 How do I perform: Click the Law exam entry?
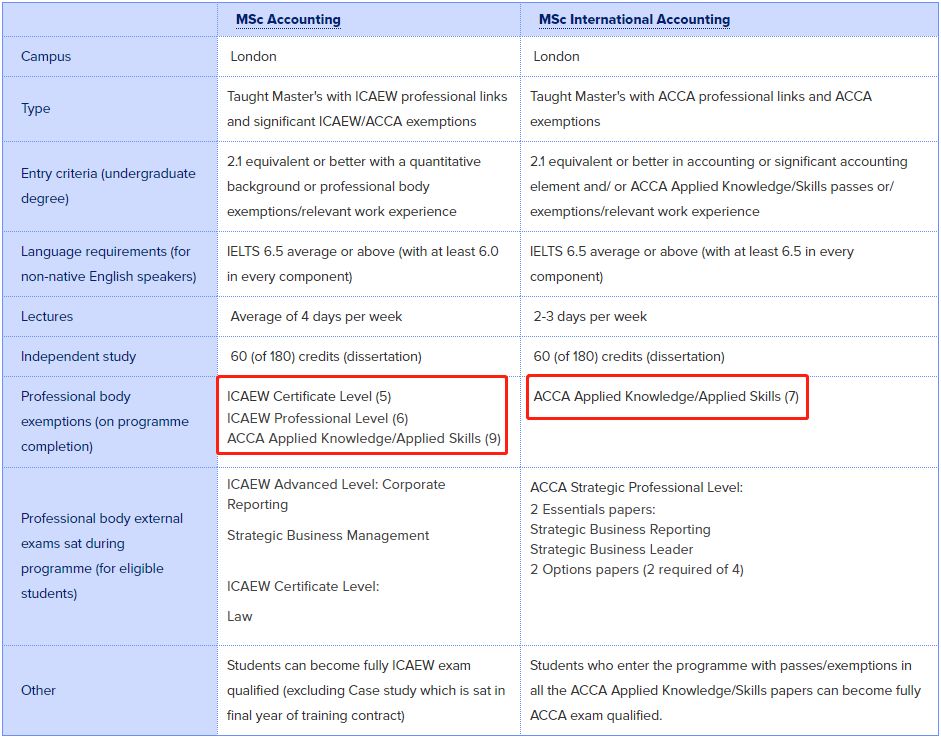pos(239,616)
